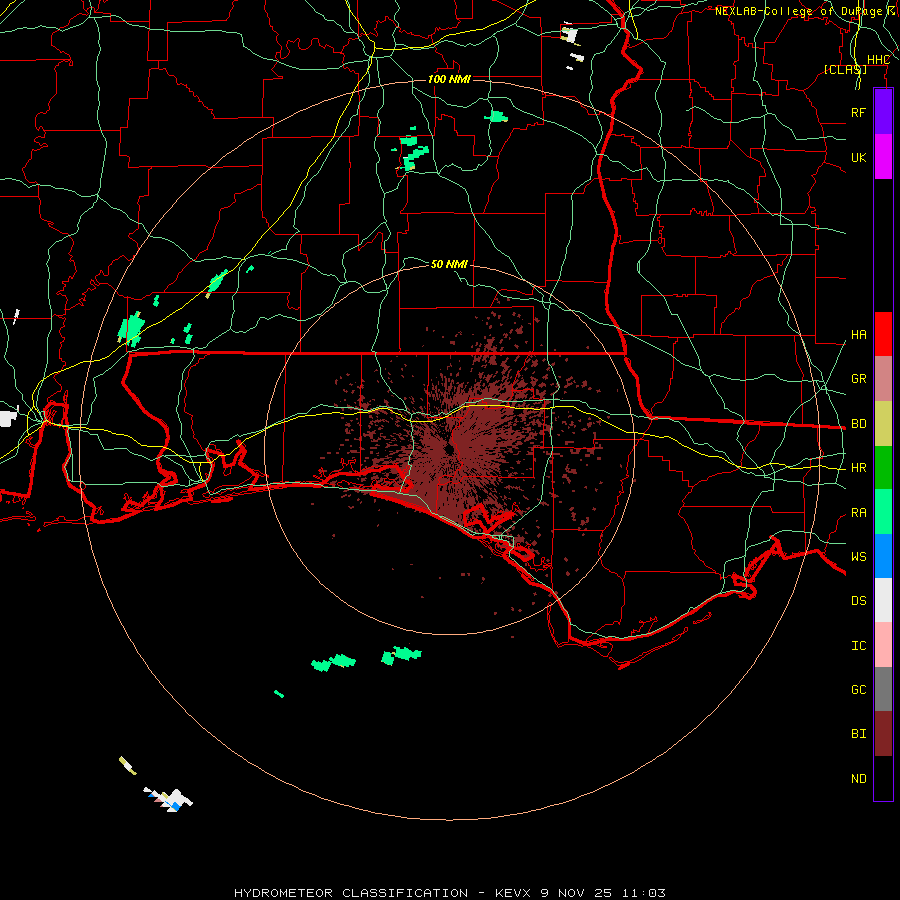The width and height of the screenshot is (900, 900).
Task: Choose the "IC" legend label
Action: point(858,646)
